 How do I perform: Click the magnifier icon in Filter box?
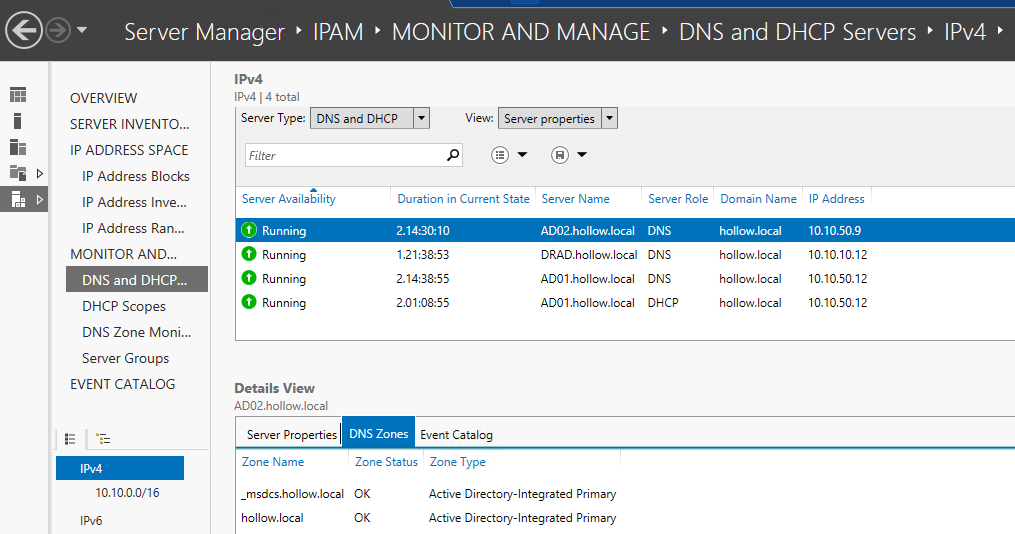[453, 155]
